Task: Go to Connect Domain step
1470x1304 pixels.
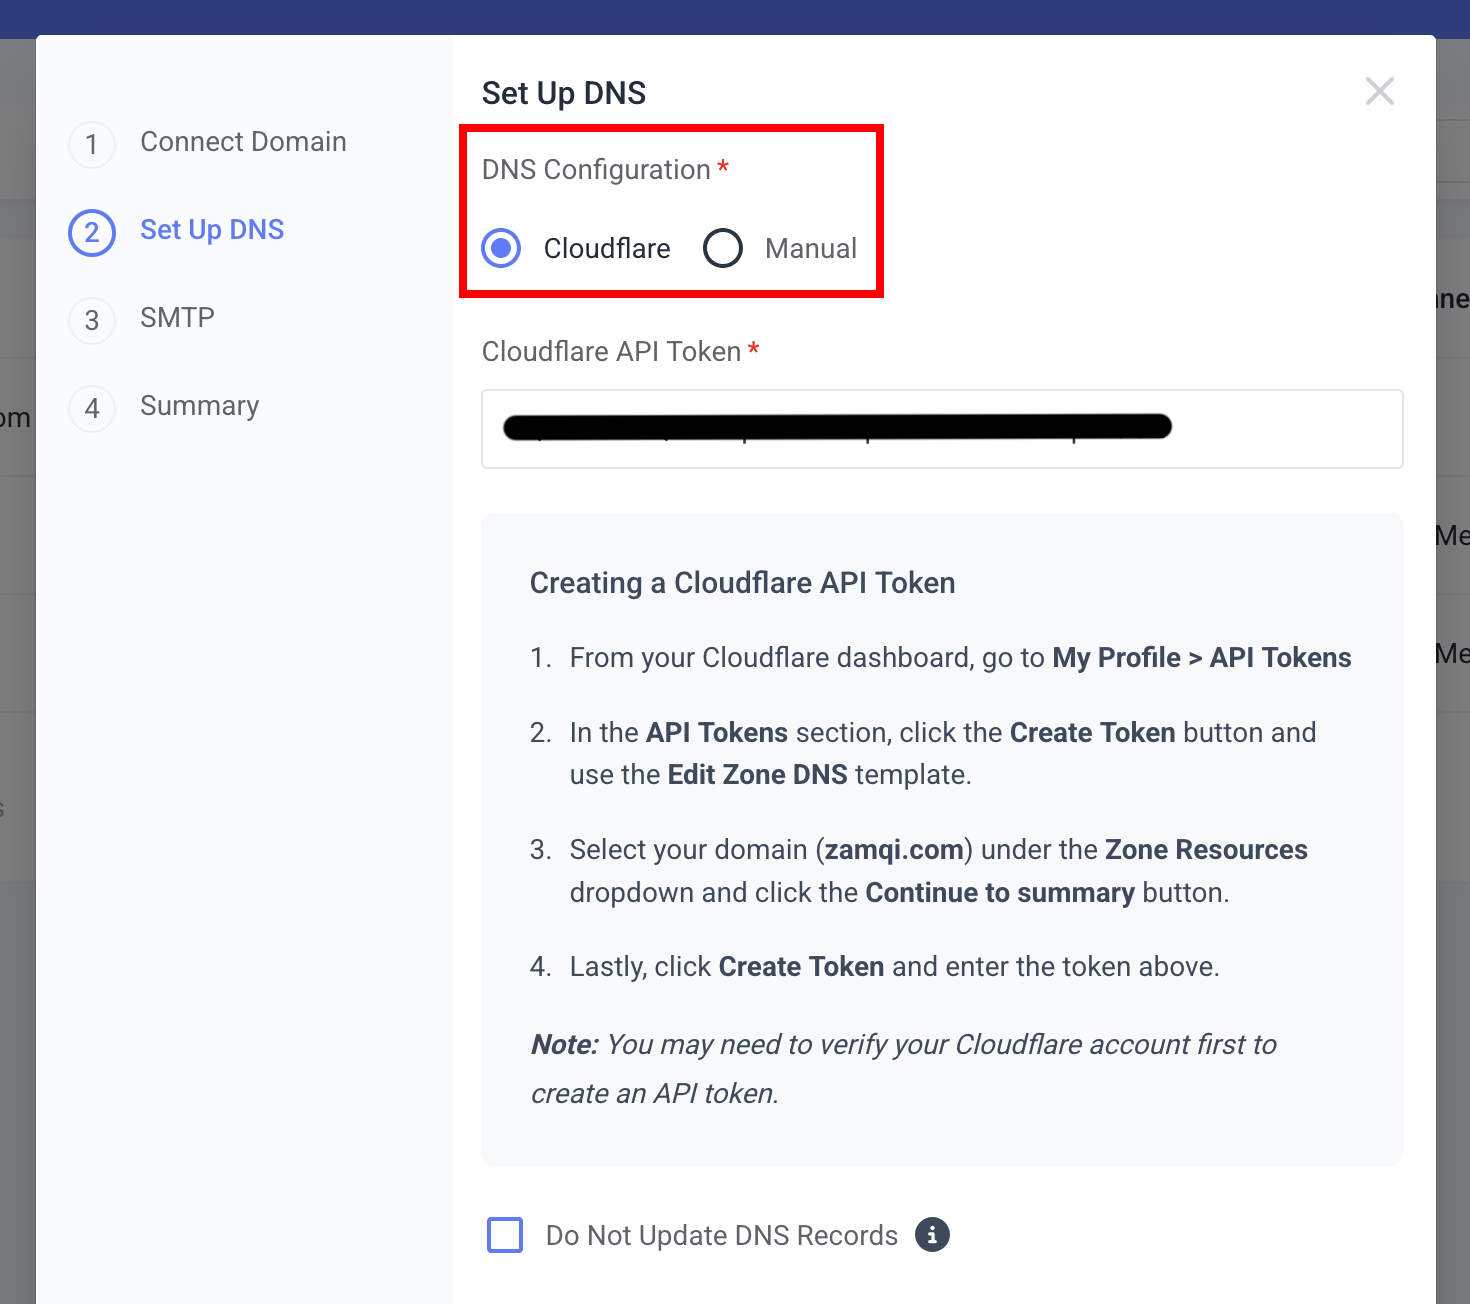Action: (x=243, y=142)
